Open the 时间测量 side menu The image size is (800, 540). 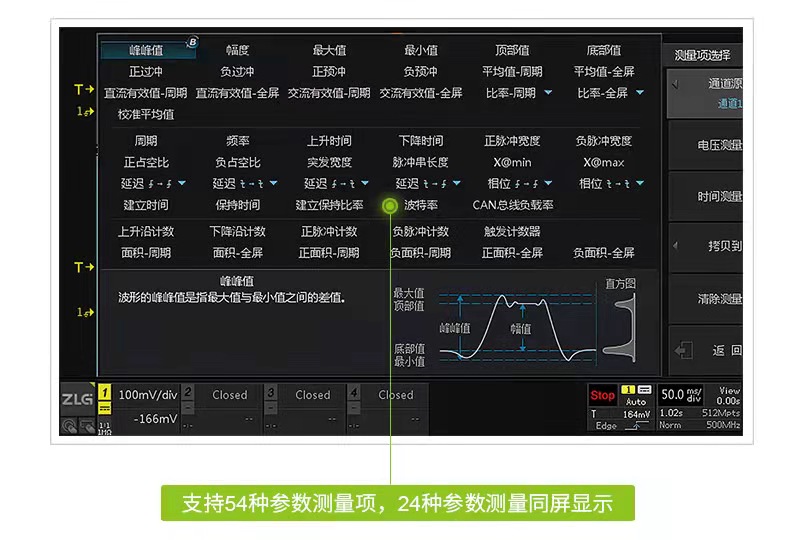click(x=706, y=196)
